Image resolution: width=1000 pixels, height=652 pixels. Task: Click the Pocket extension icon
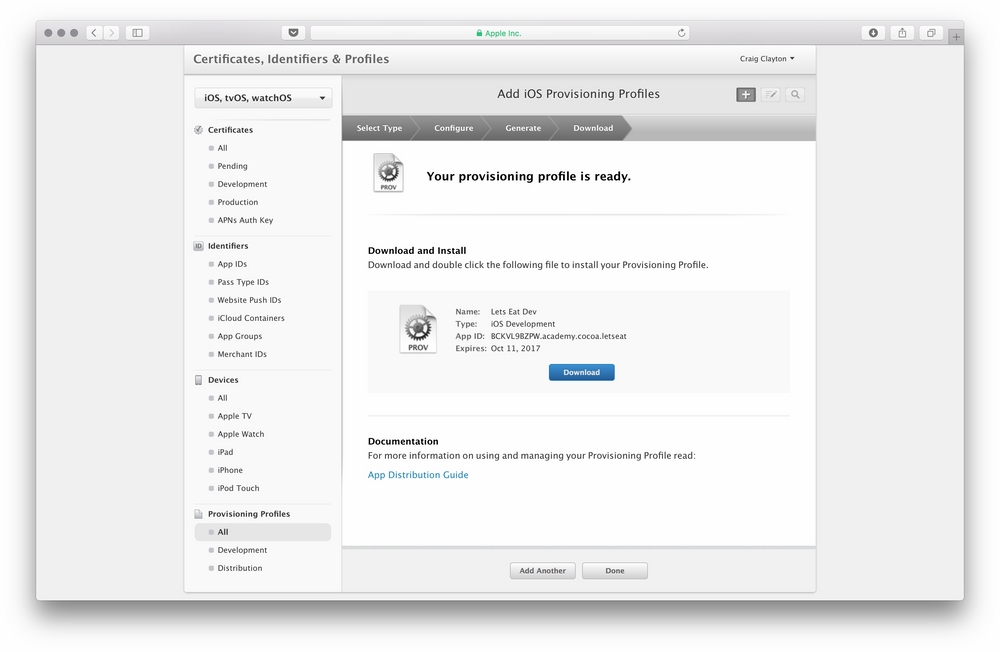(x=293, y=33)
